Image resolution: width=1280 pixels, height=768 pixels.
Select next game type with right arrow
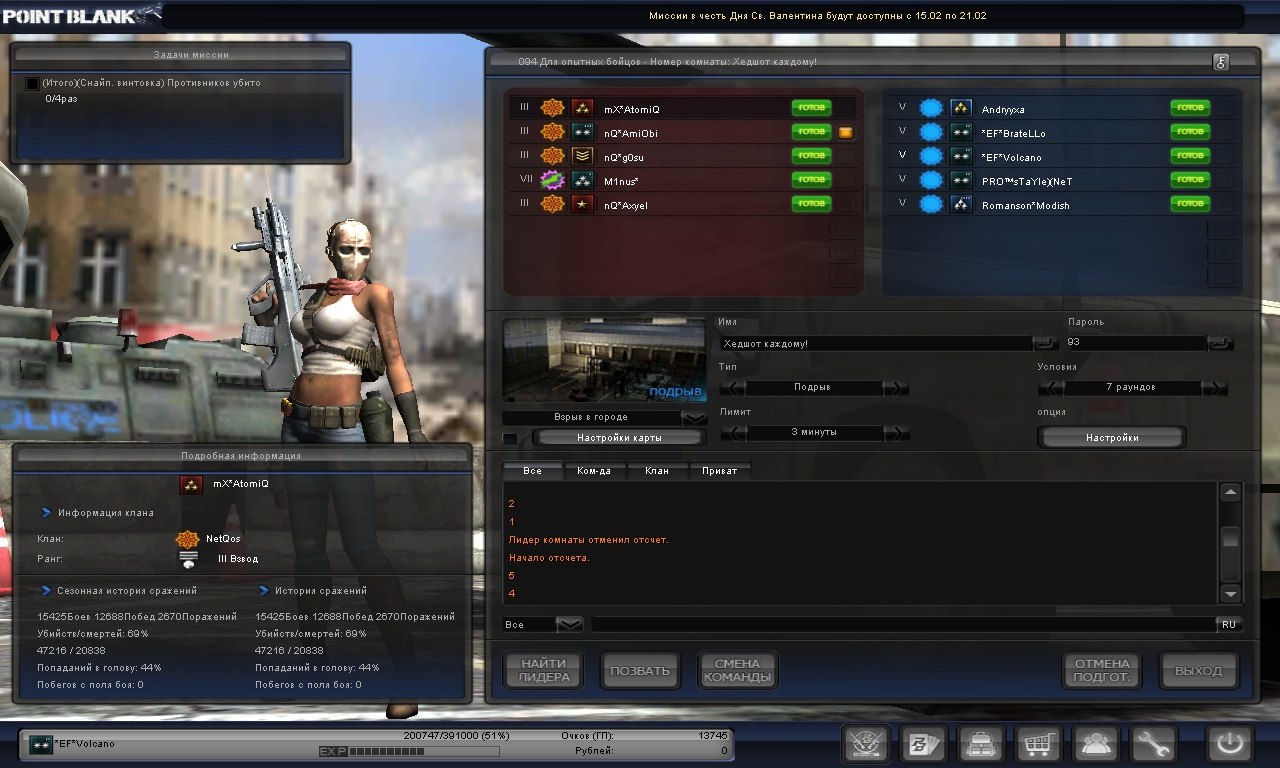pyautogui.click(x=896, y=388)
